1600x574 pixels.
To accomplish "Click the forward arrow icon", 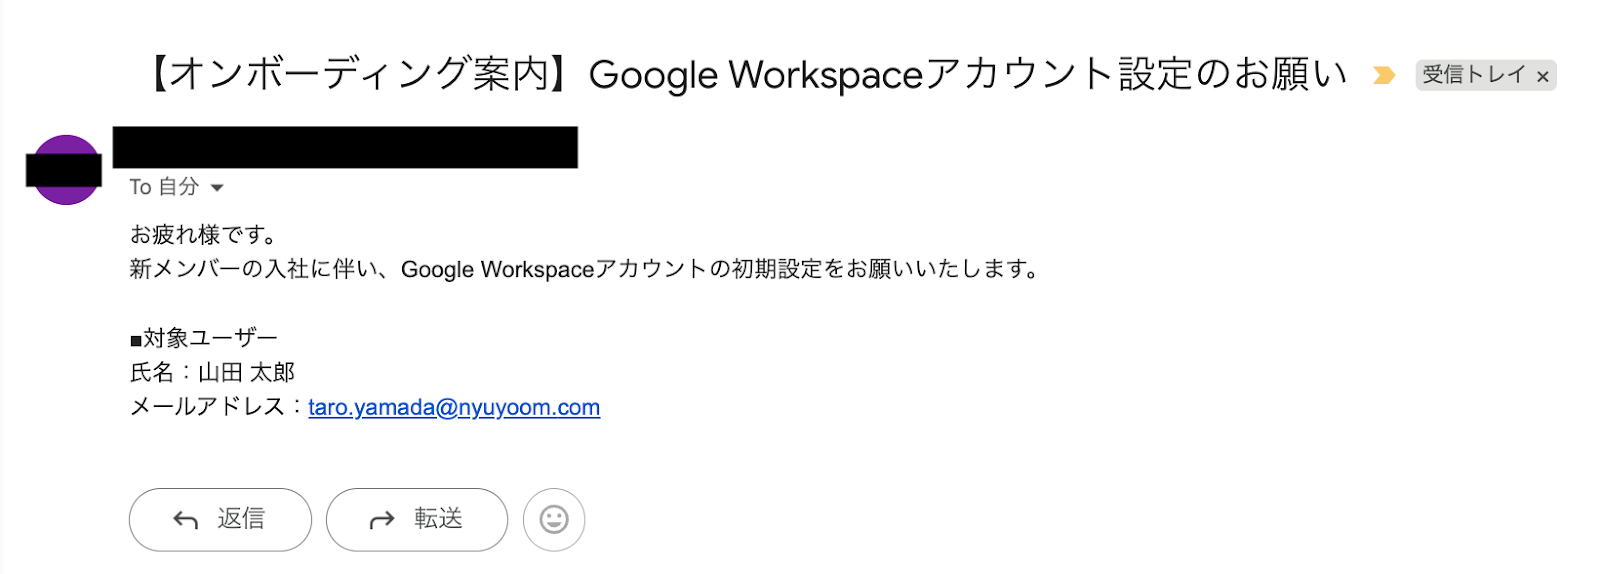I will tap(382, 520).
